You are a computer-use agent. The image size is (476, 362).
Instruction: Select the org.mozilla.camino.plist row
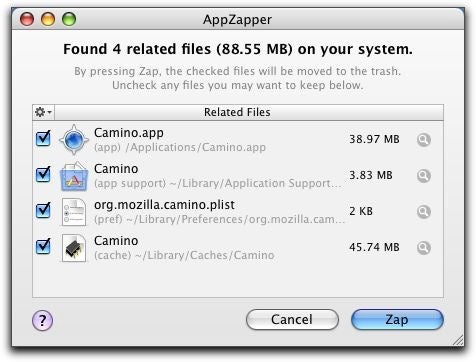click(x=238, y=212)
